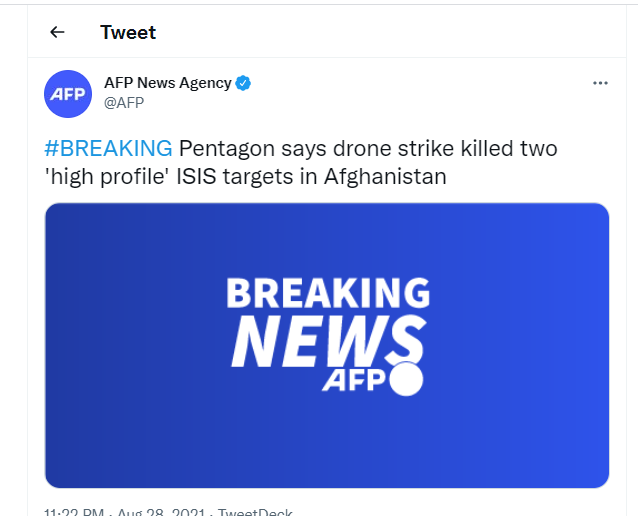Screen dimensions: 638x516
Task: Open the AFP News Agency display name
Action: pos(168,83)
